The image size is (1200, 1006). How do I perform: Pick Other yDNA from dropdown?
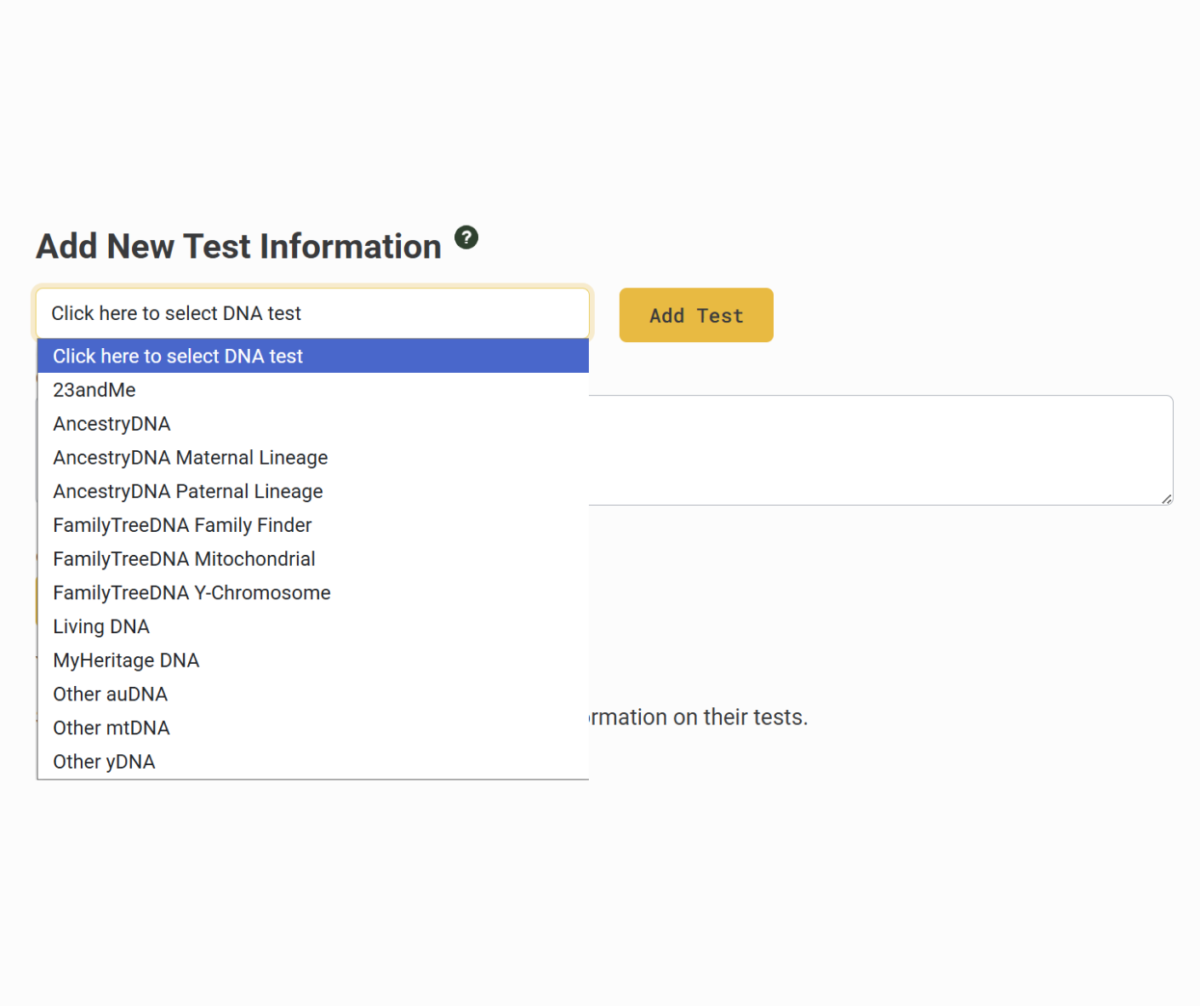313,762
